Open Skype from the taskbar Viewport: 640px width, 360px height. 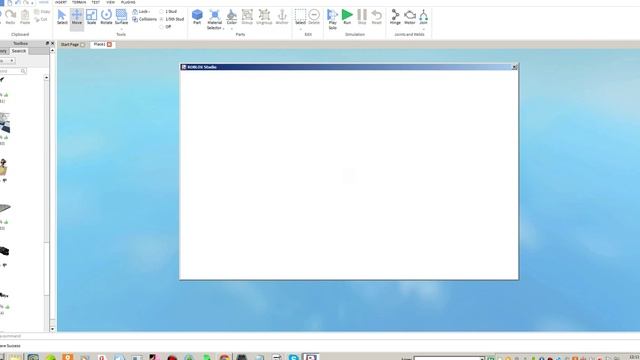coord(293,358)
